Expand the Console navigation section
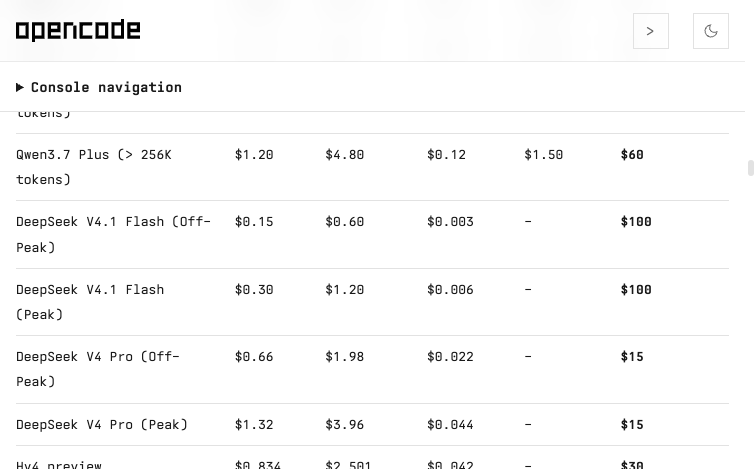 [99, 87]
